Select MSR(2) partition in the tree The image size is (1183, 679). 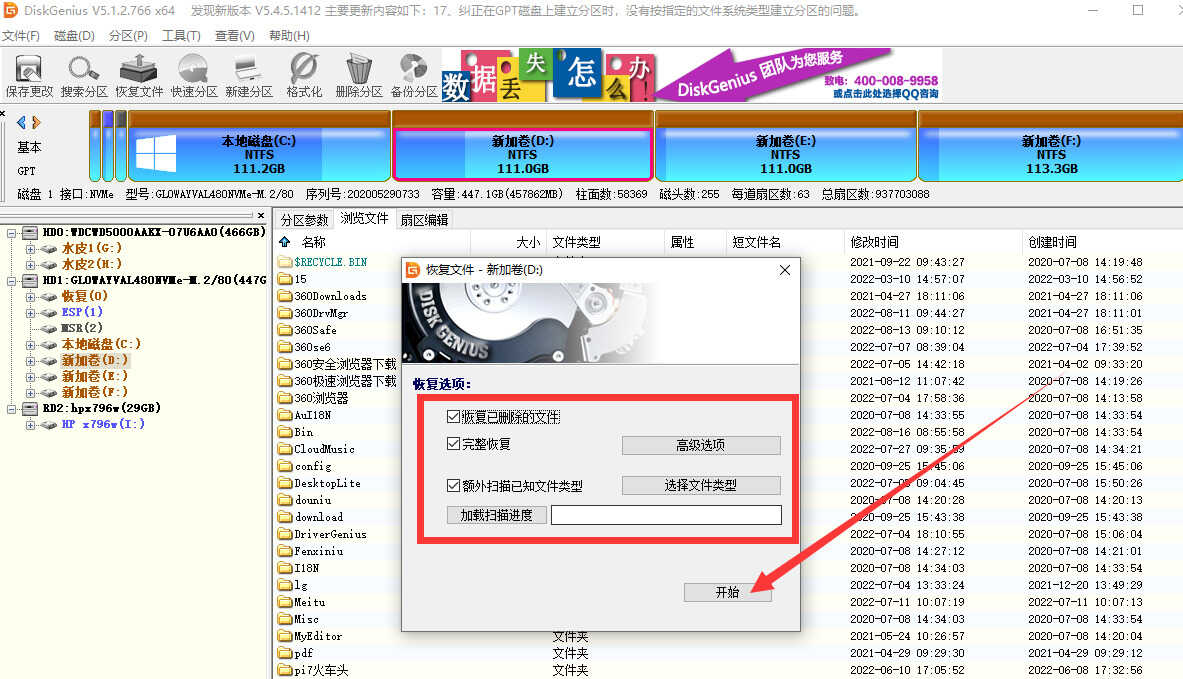(x=81, y=328)
